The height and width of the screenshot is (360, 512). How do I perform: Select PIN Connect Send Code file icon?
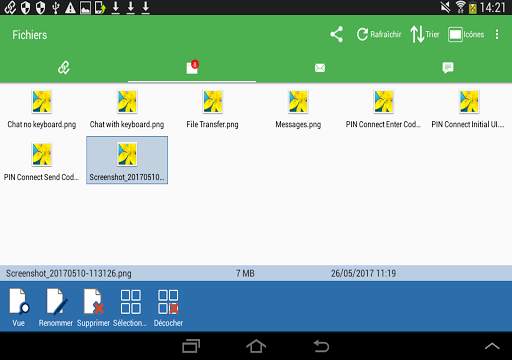tap(42, 154)
